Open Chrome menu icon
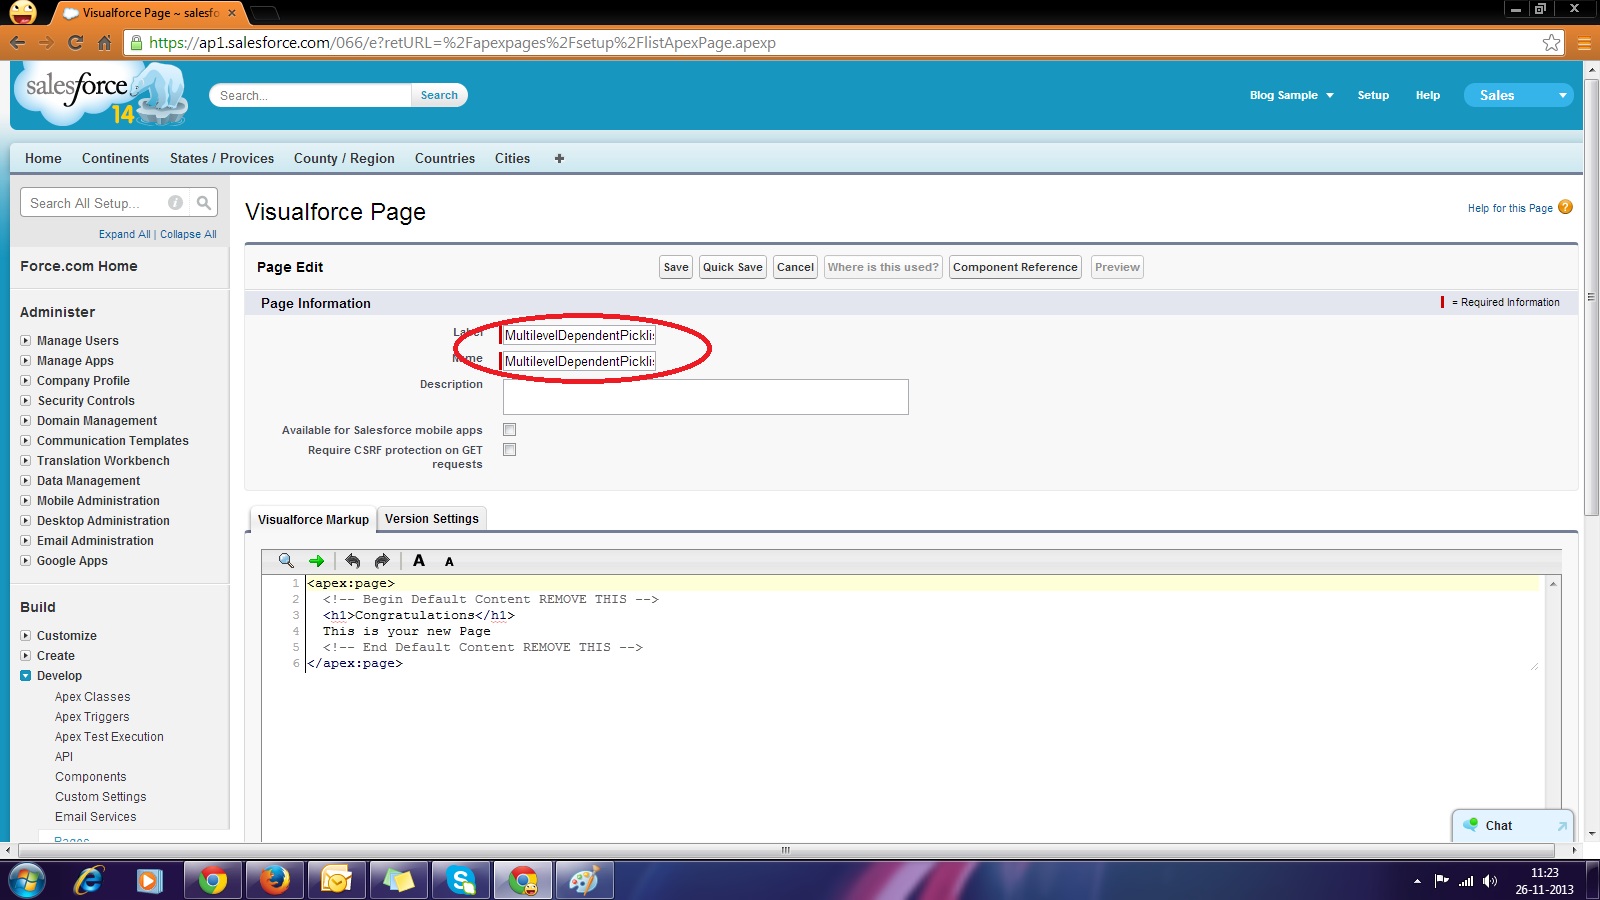The height and width of the screenshot is (900, 1600). 1584,43
